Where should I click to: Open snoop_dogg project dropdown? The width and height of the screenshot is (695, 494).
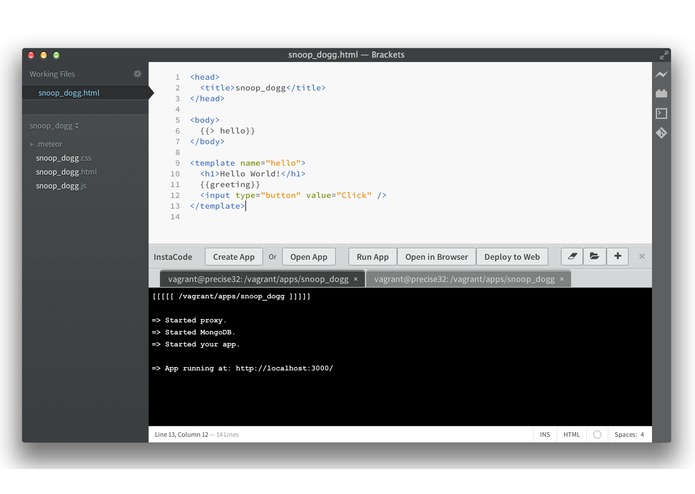click(x=54, y=126)
